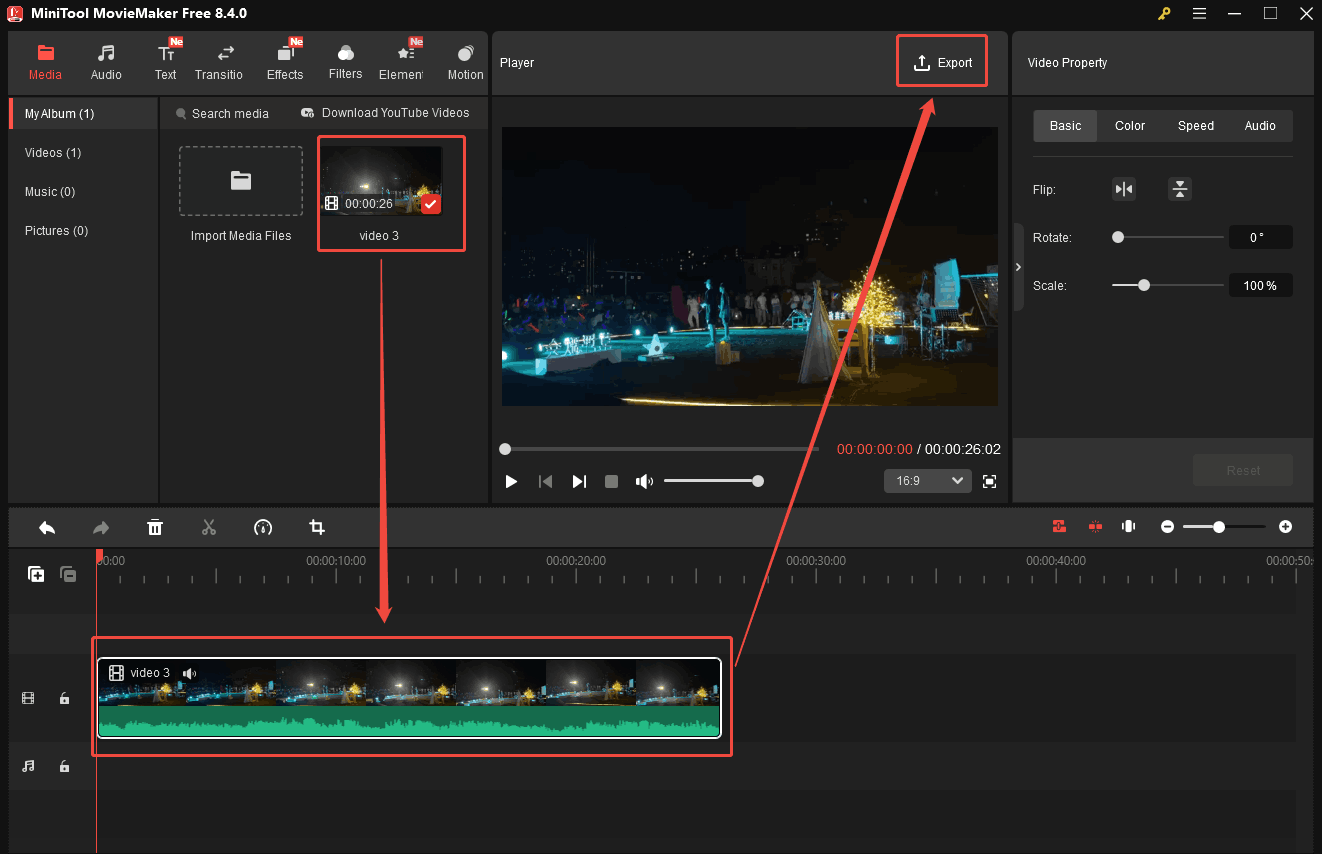
Task: Select the Undo icon in timeline toolbar
Action: 46,527
